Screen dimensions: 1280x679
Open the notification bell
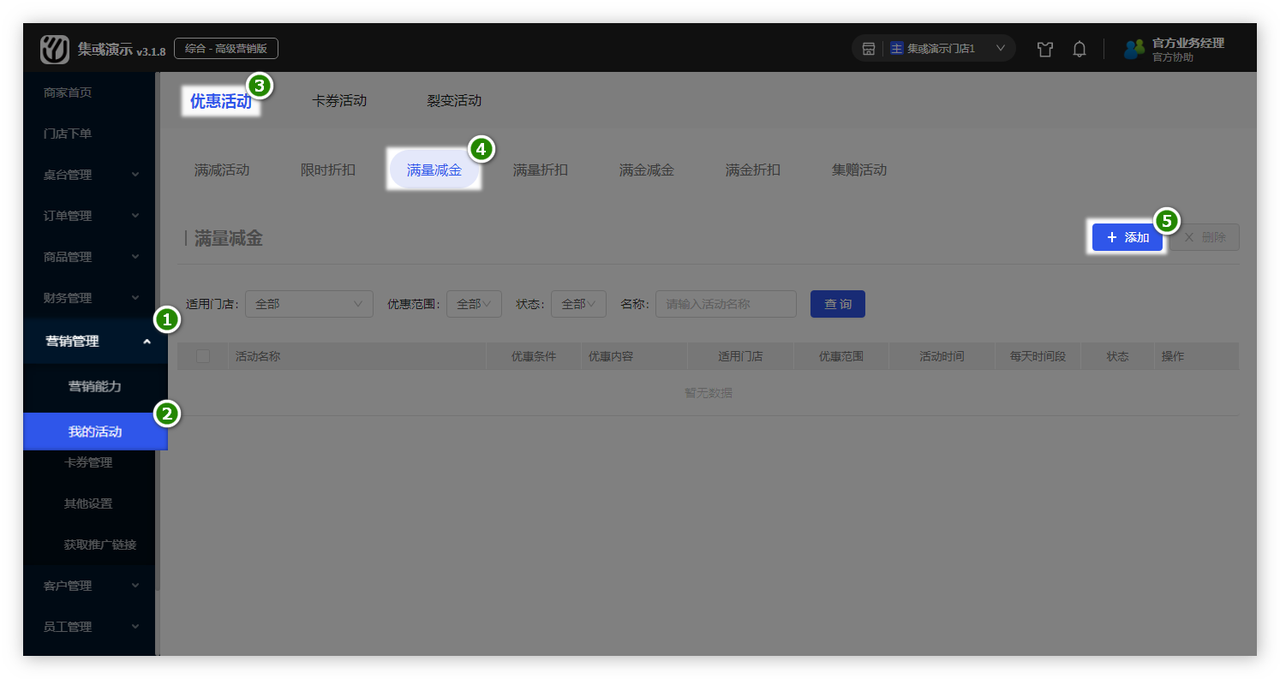point(1079,49)
